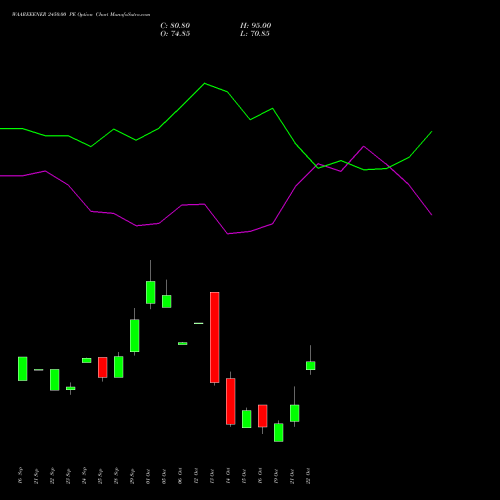Click the 16 Oct date axis label

260,476
